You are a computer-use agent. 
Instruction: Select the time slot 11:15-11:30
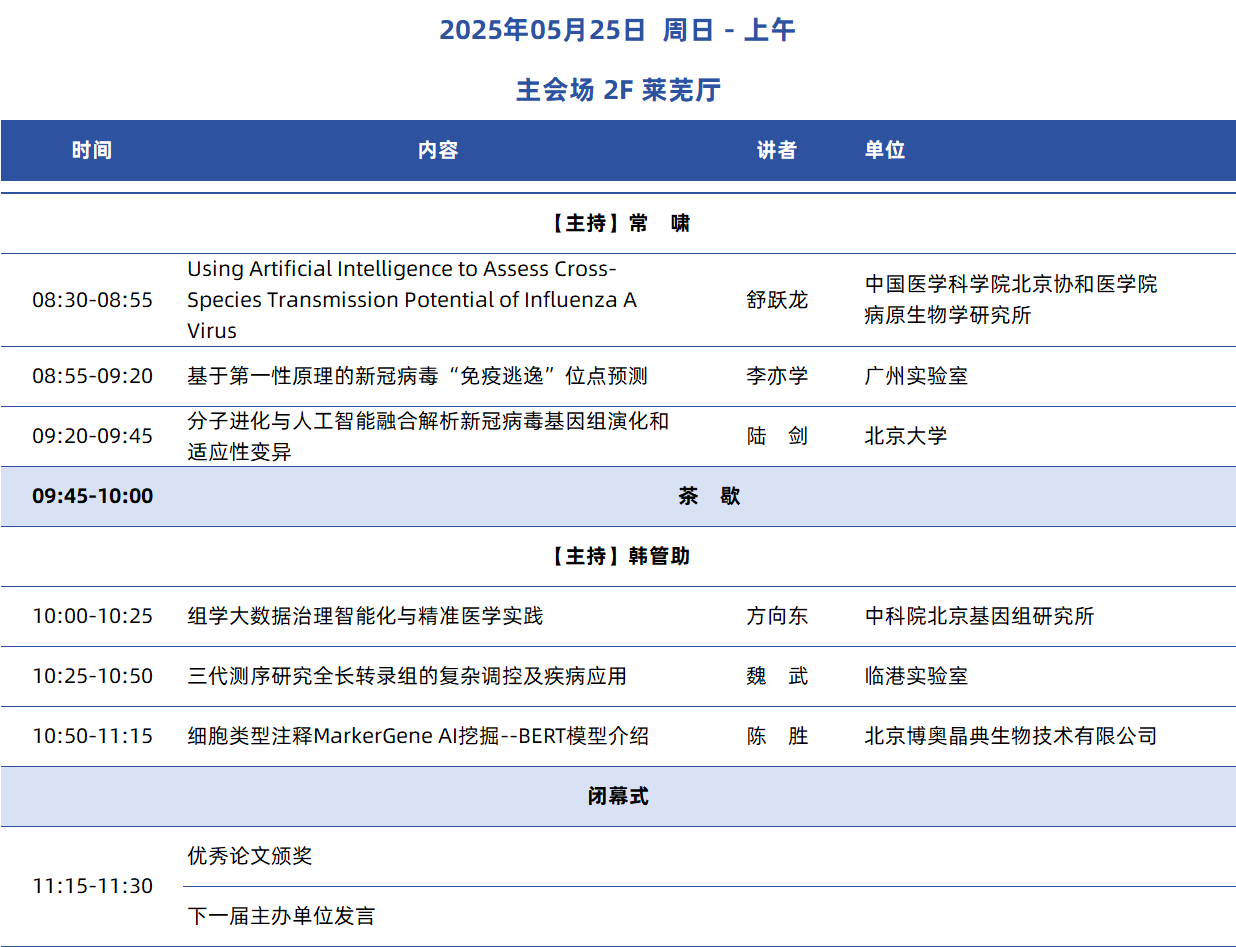tap(93, 886)
